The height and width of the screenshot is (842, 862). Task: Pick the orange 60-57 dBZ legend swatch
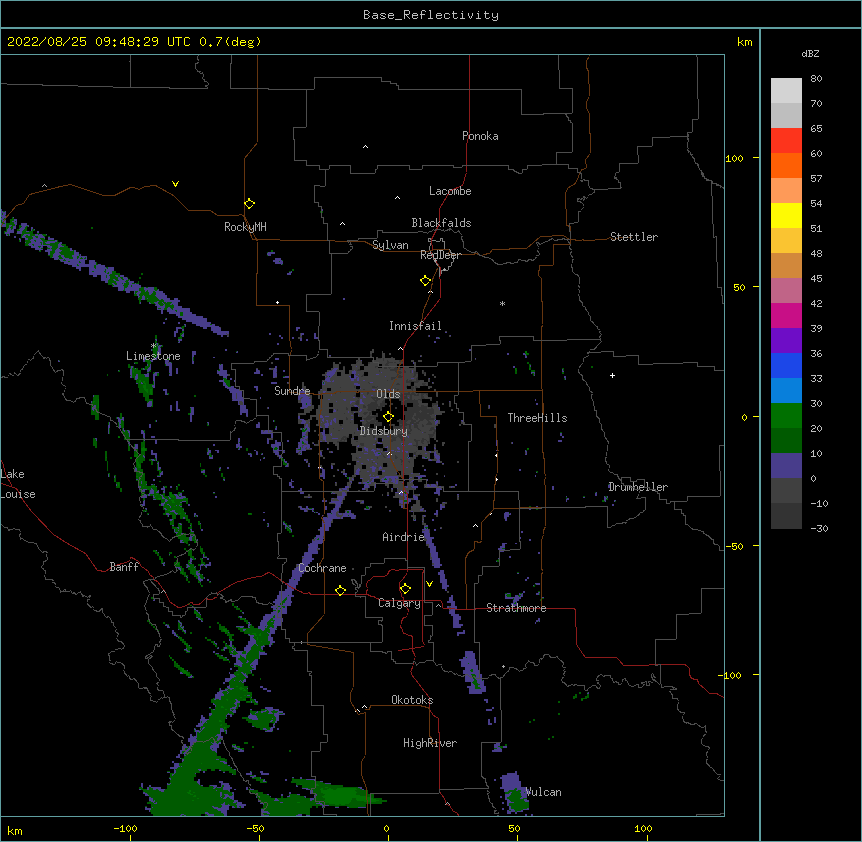786,165
